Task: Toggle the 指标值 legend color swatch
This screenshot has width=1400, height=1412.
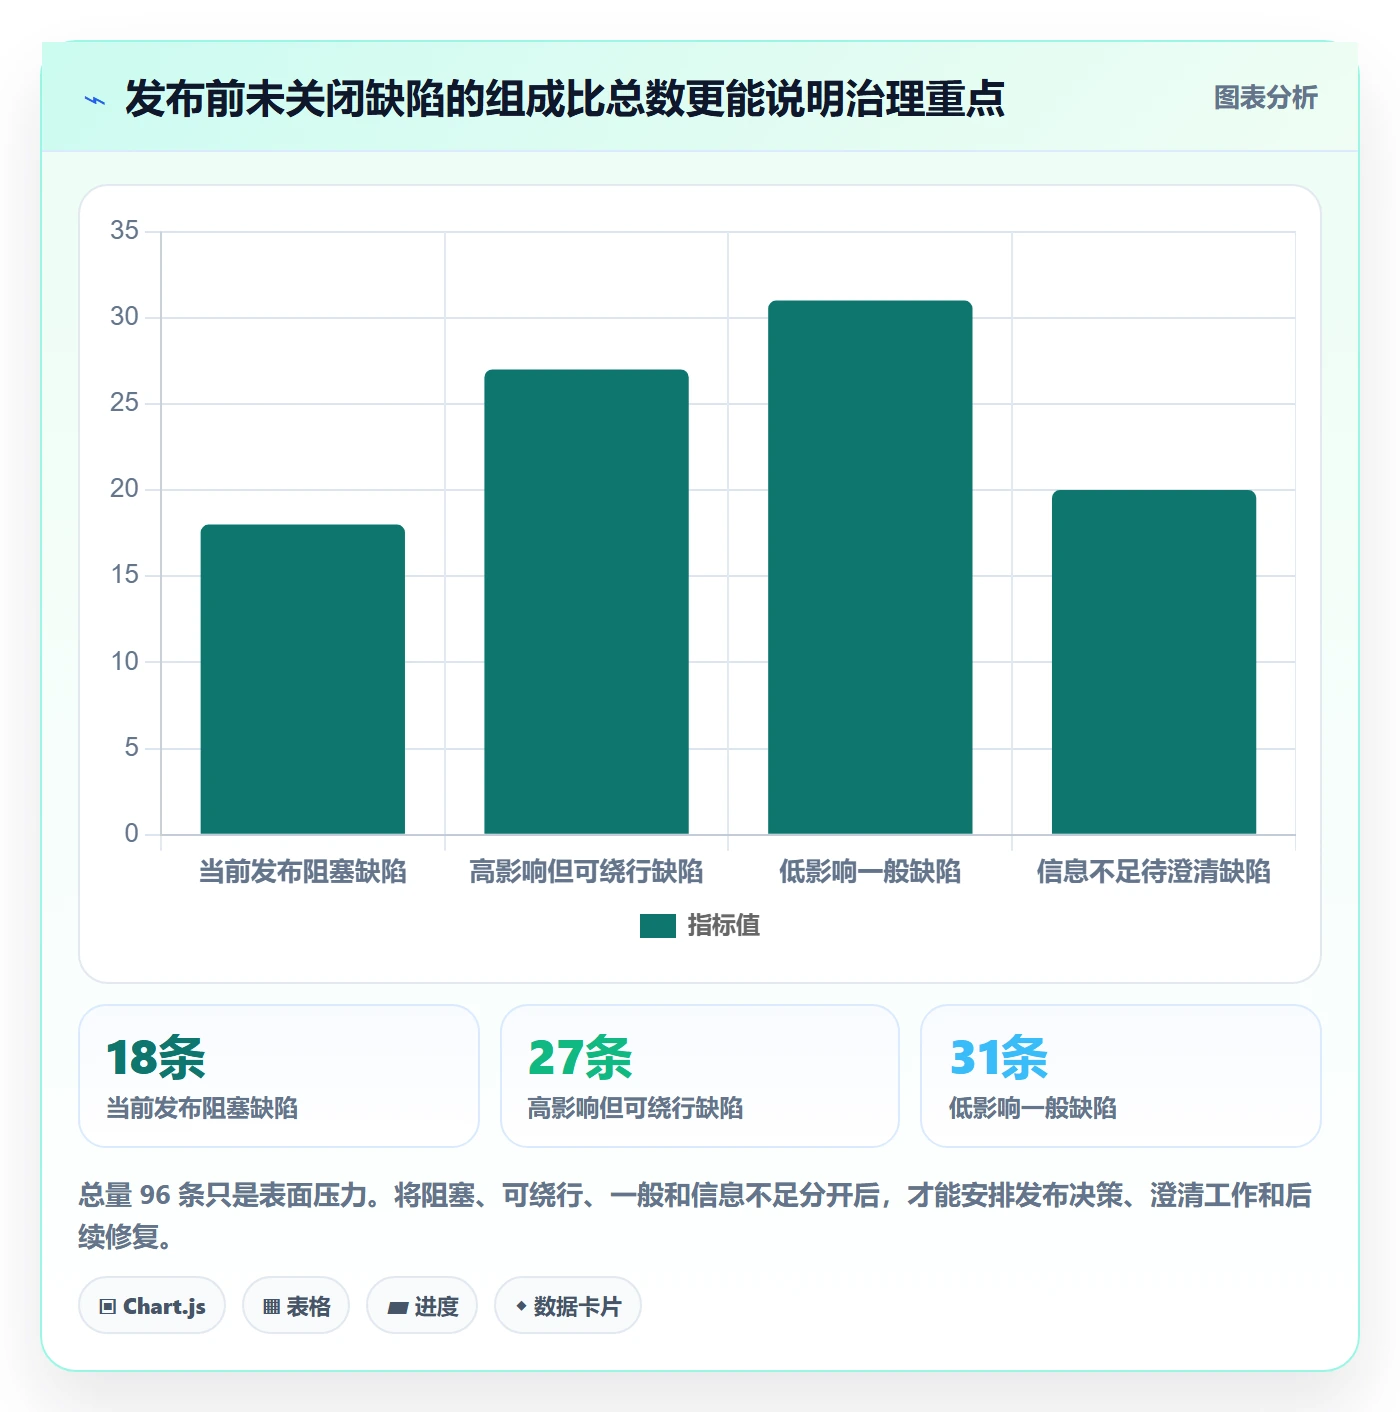Action: (x=658, y=926)
